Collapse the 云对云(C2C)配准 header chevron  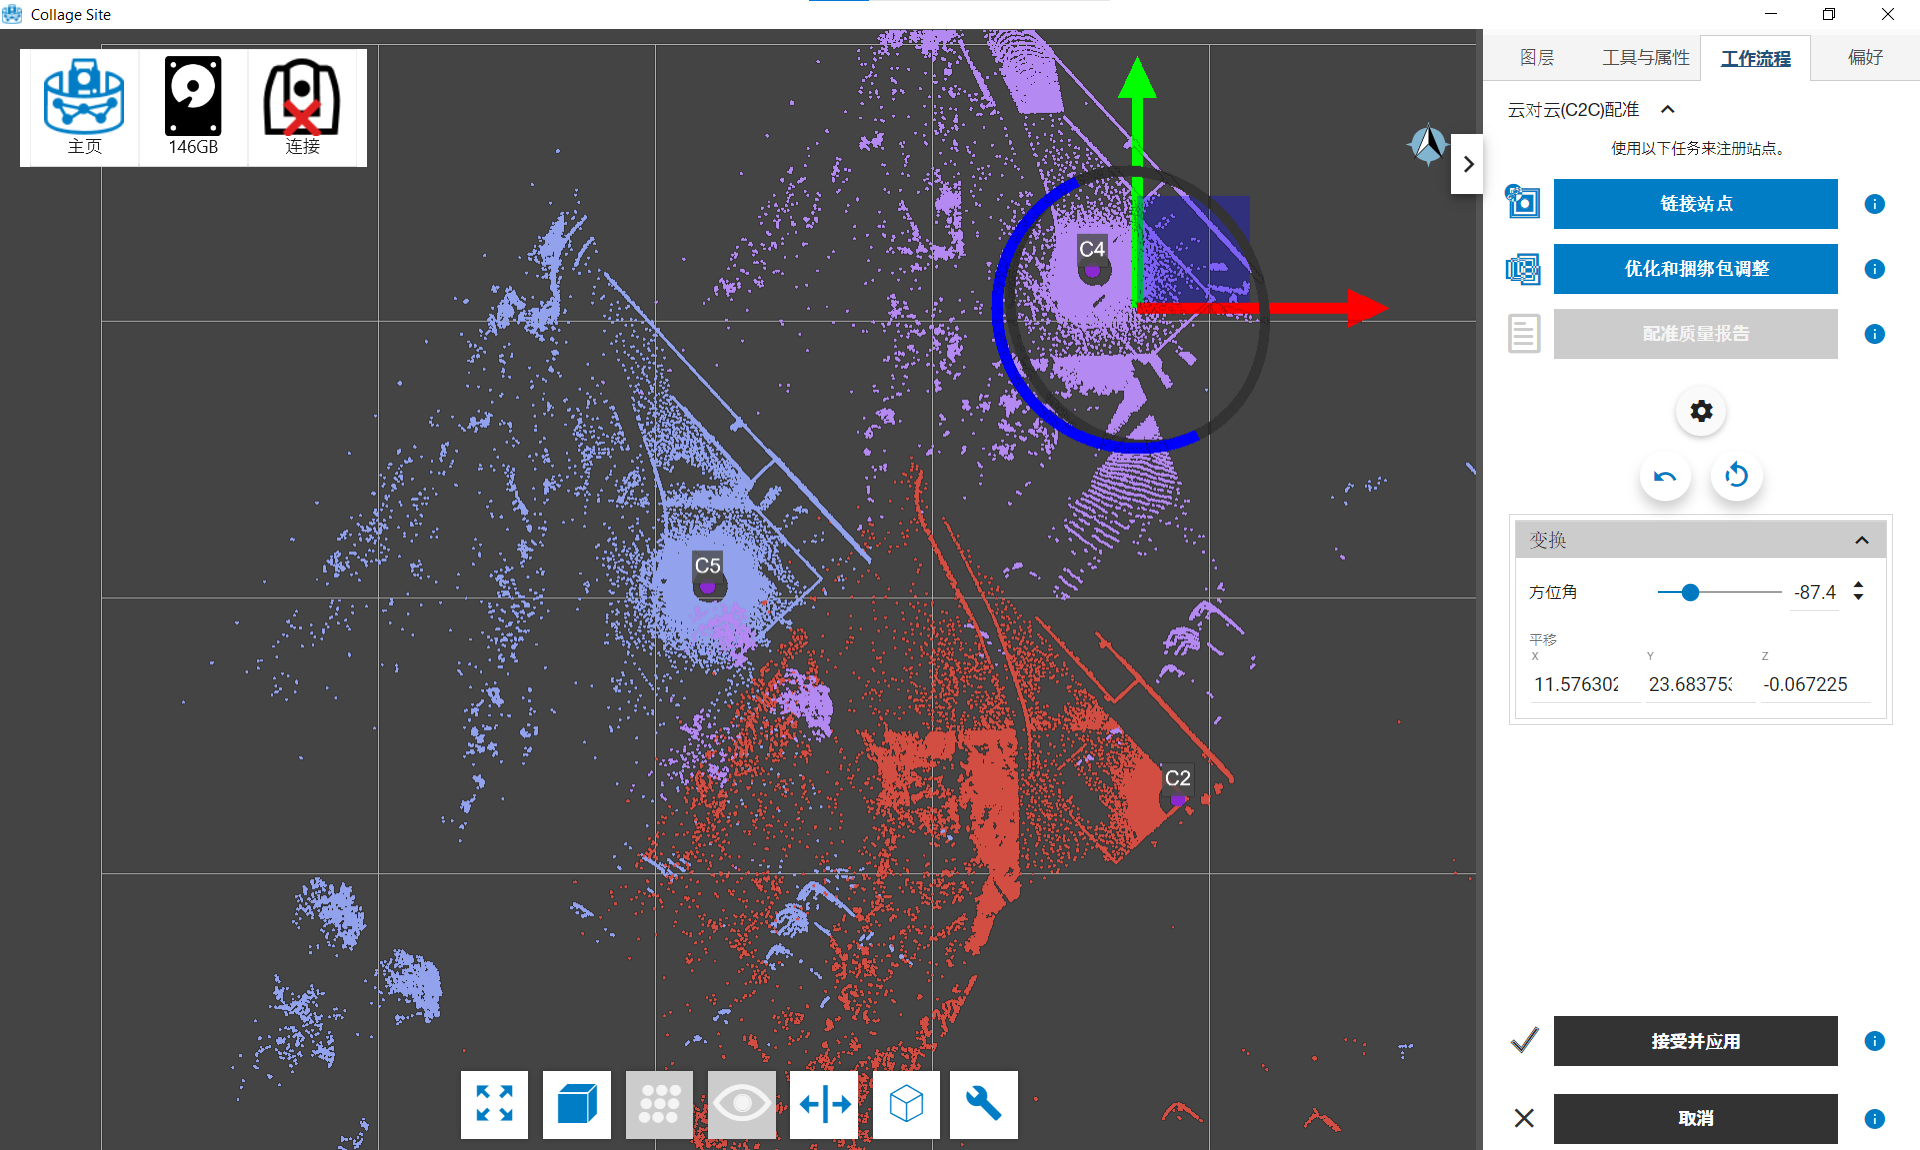(x=1667, y=110)
